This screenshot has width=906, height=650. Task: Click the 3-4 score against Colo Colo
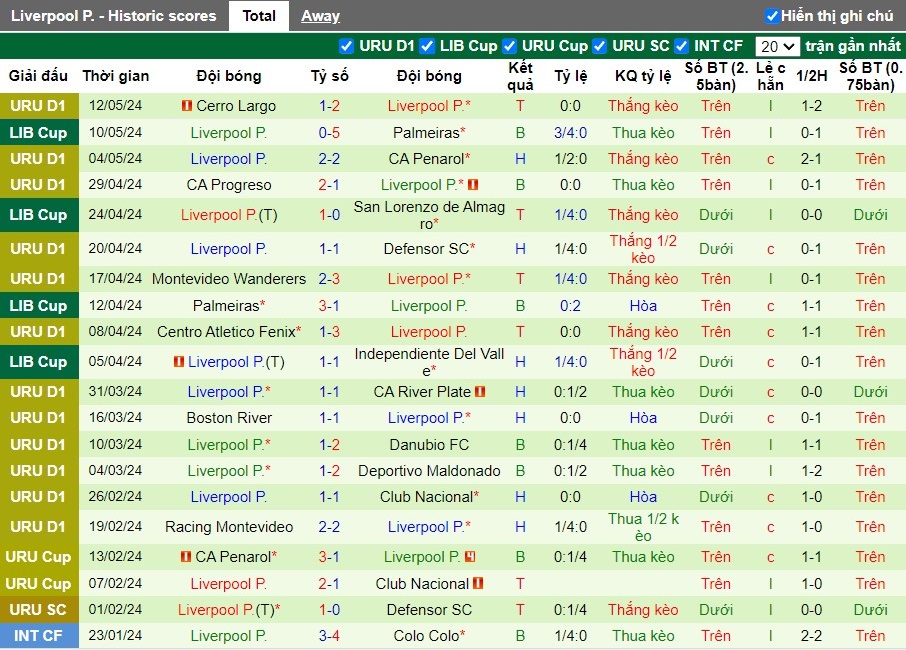(x=329, y=636)
